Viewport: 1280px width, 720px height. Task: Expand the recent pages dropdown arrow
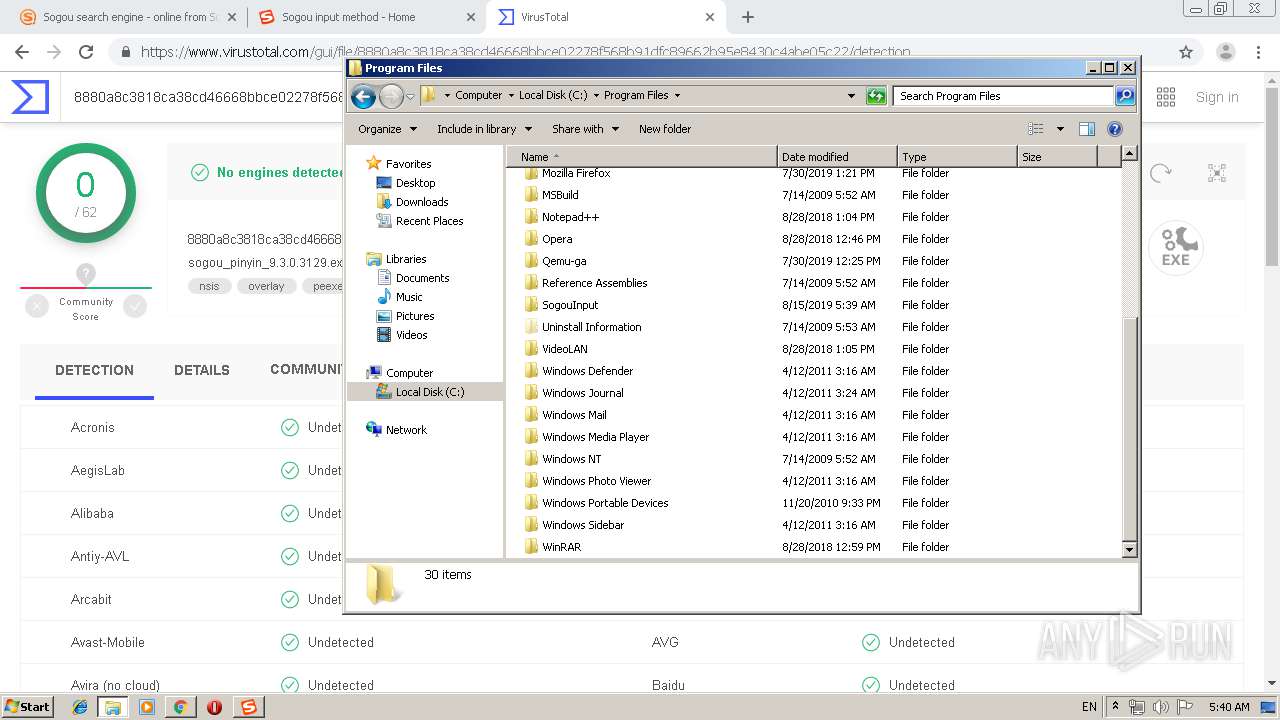[x=410, y=96]
